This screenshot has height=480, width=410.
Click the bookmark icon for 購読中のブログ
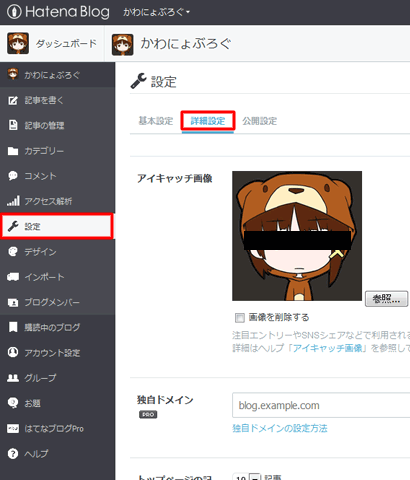(13, 327)
